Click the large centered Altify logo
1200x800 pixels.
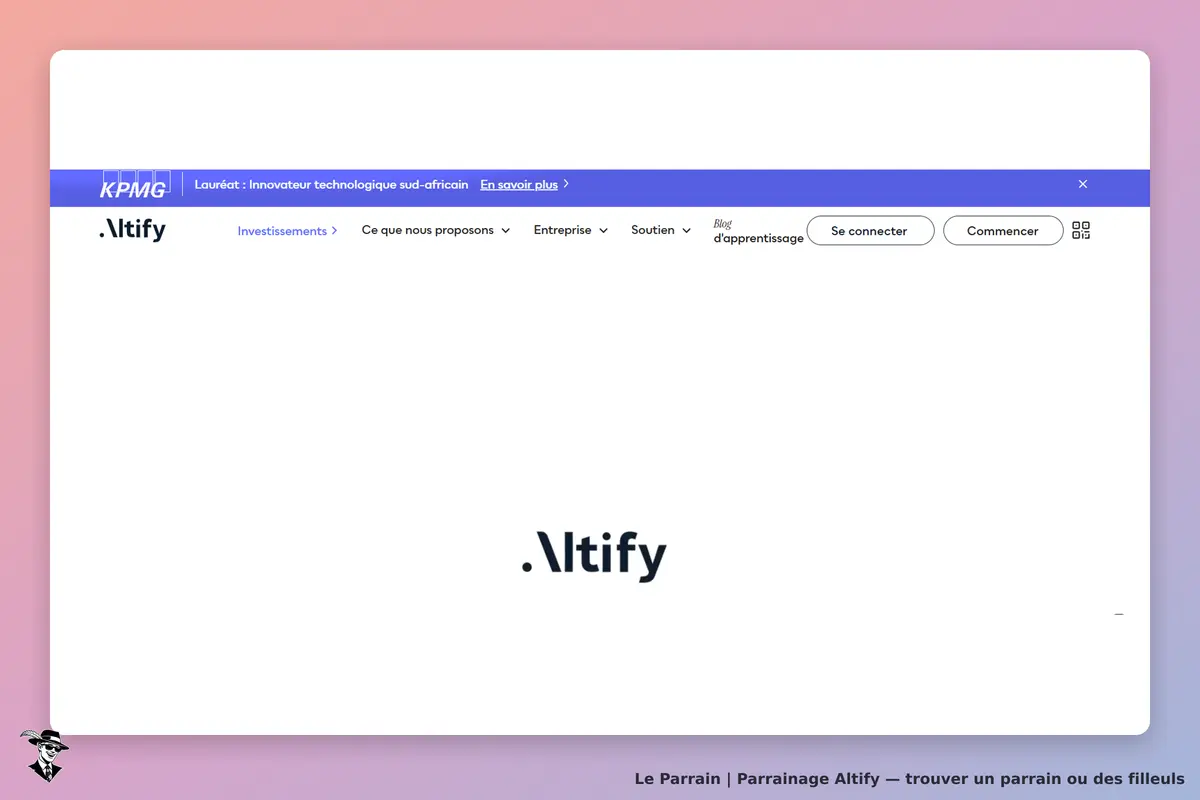594,556
